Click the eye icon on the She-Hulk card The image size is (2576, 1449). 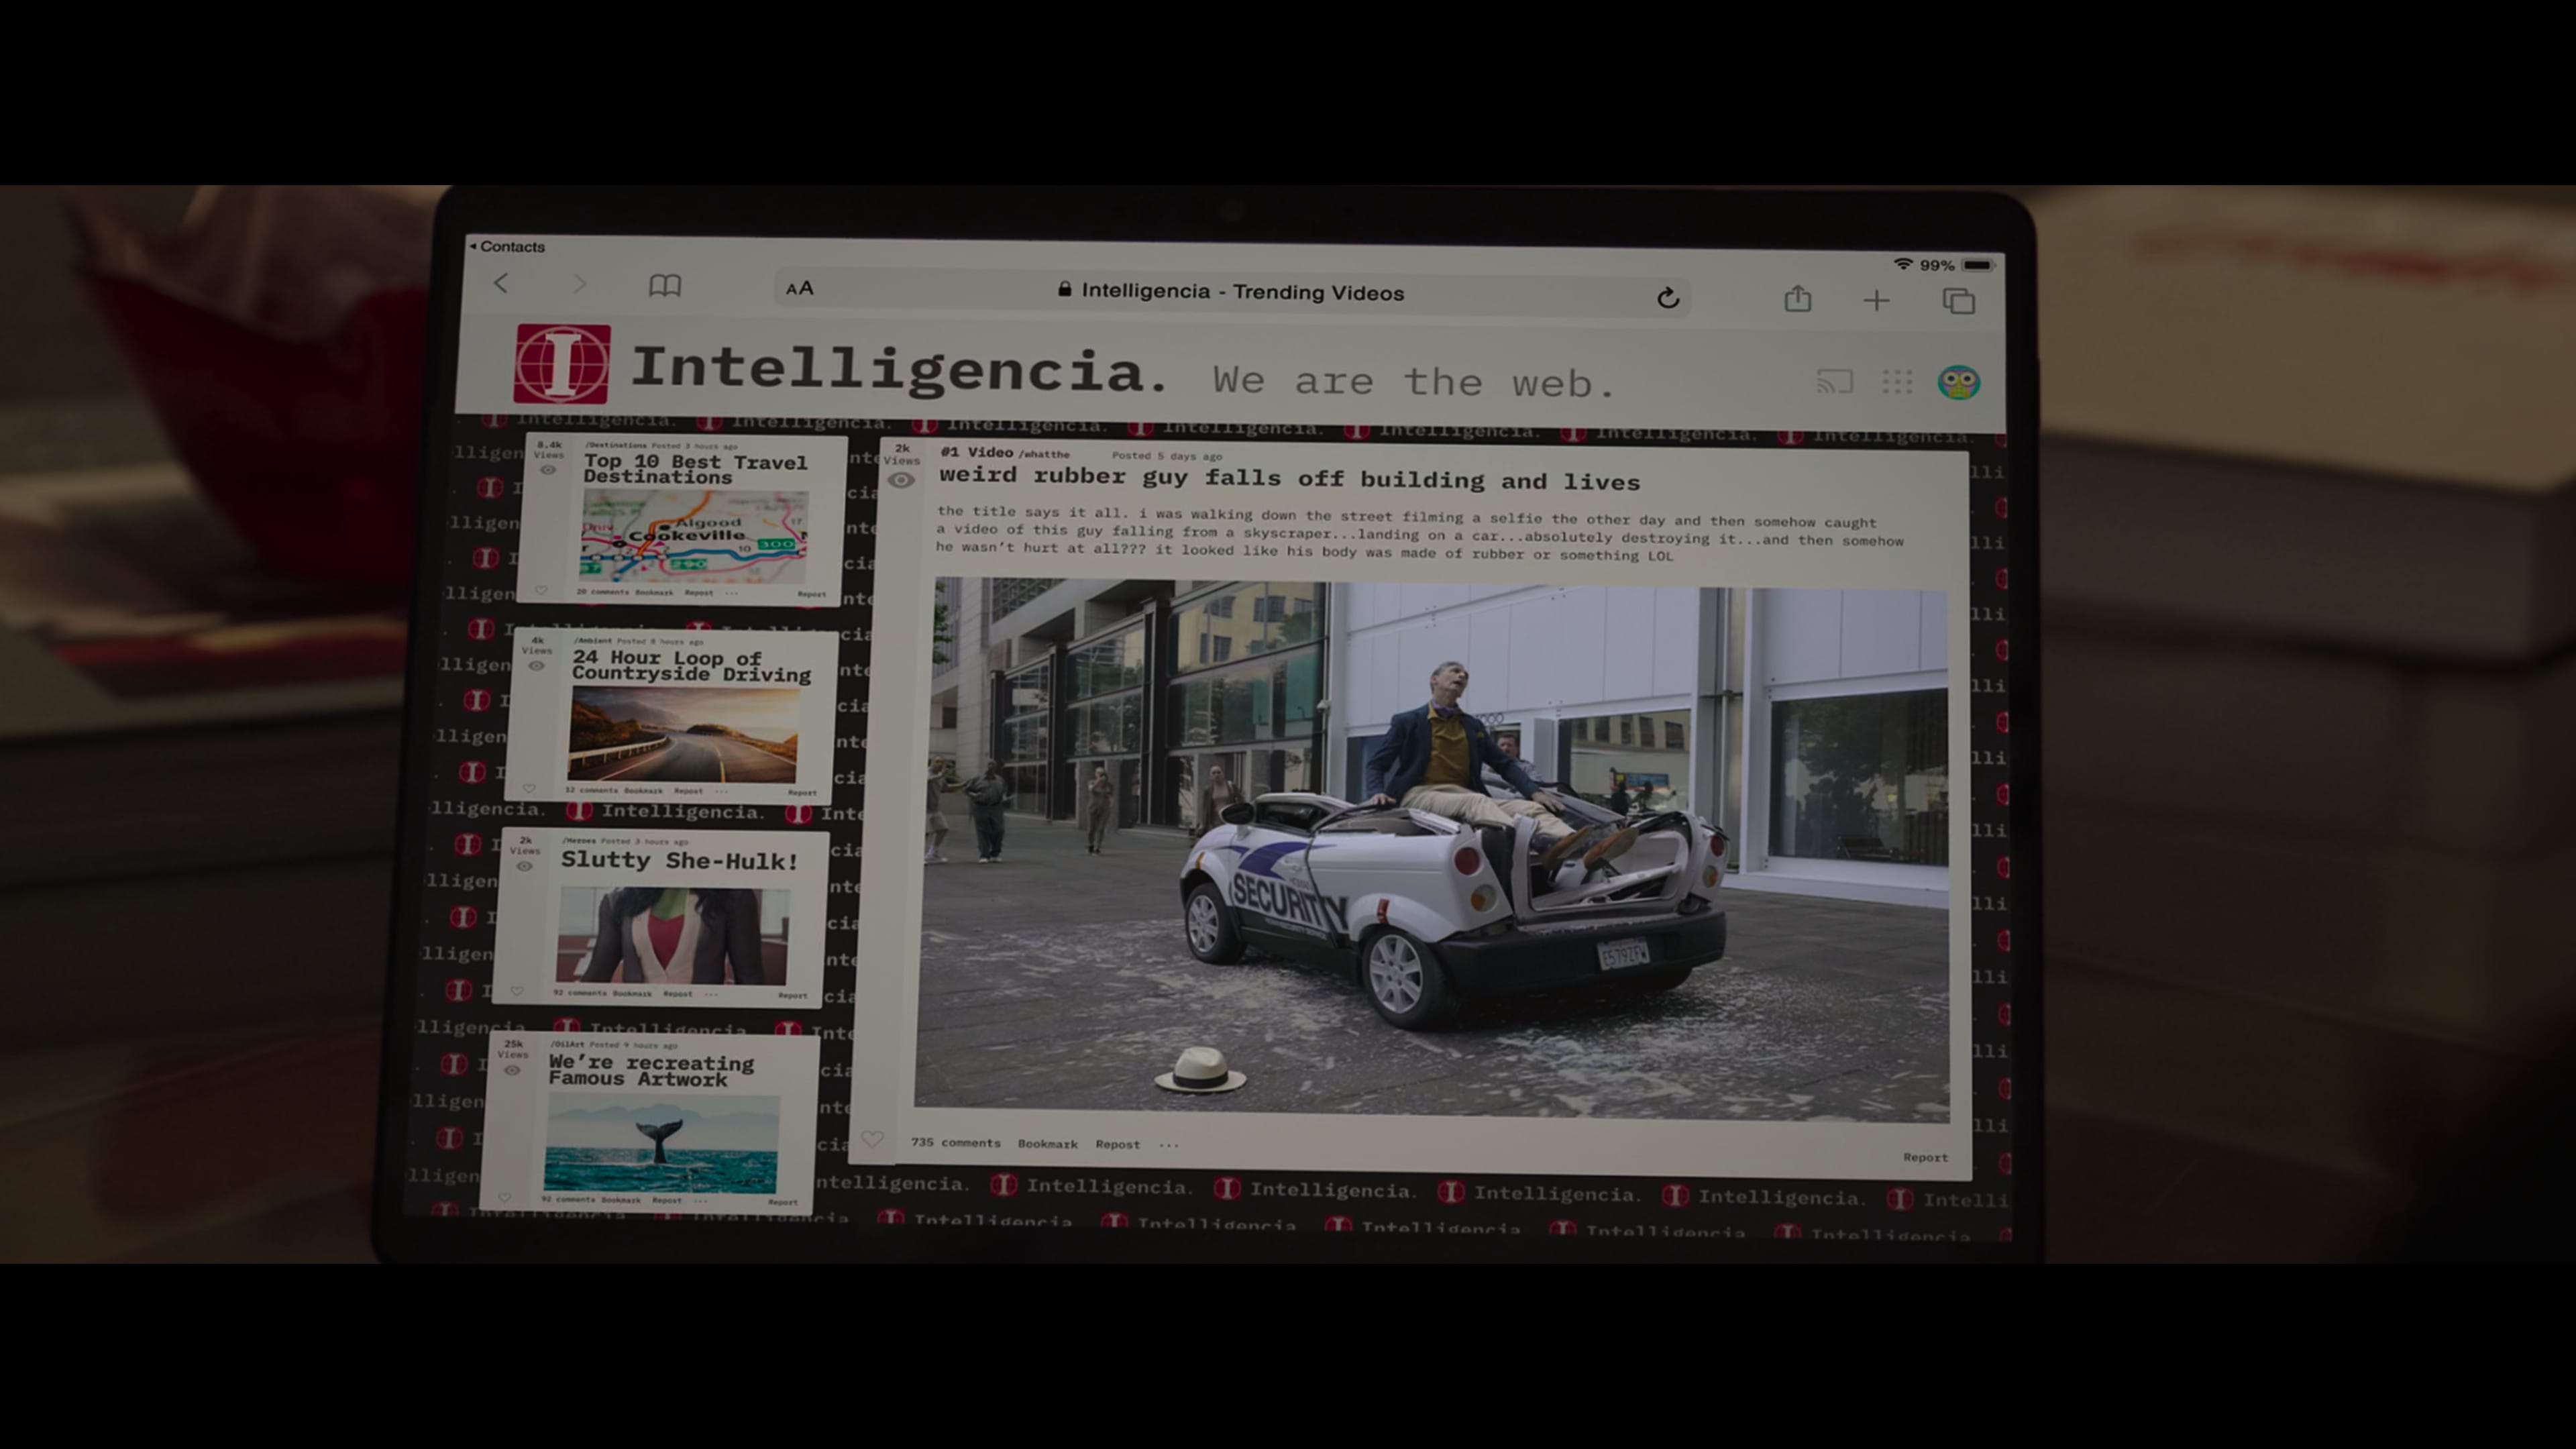[x=525, y=867]
